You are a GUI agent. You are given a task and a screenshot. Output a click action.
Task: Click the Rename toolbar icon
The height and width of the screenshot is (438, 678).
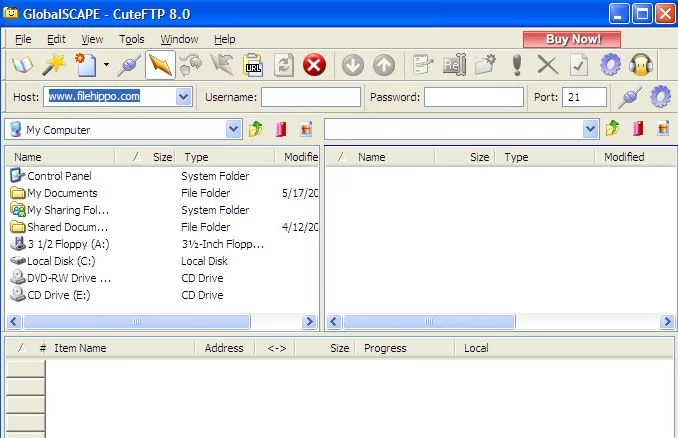pos(454,65)
